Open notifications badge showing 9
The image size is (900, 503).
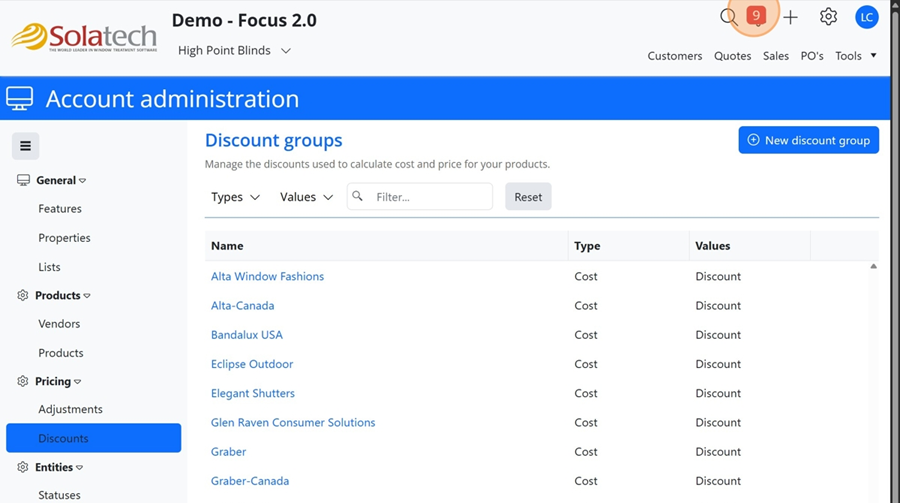(x=757, y=16)
